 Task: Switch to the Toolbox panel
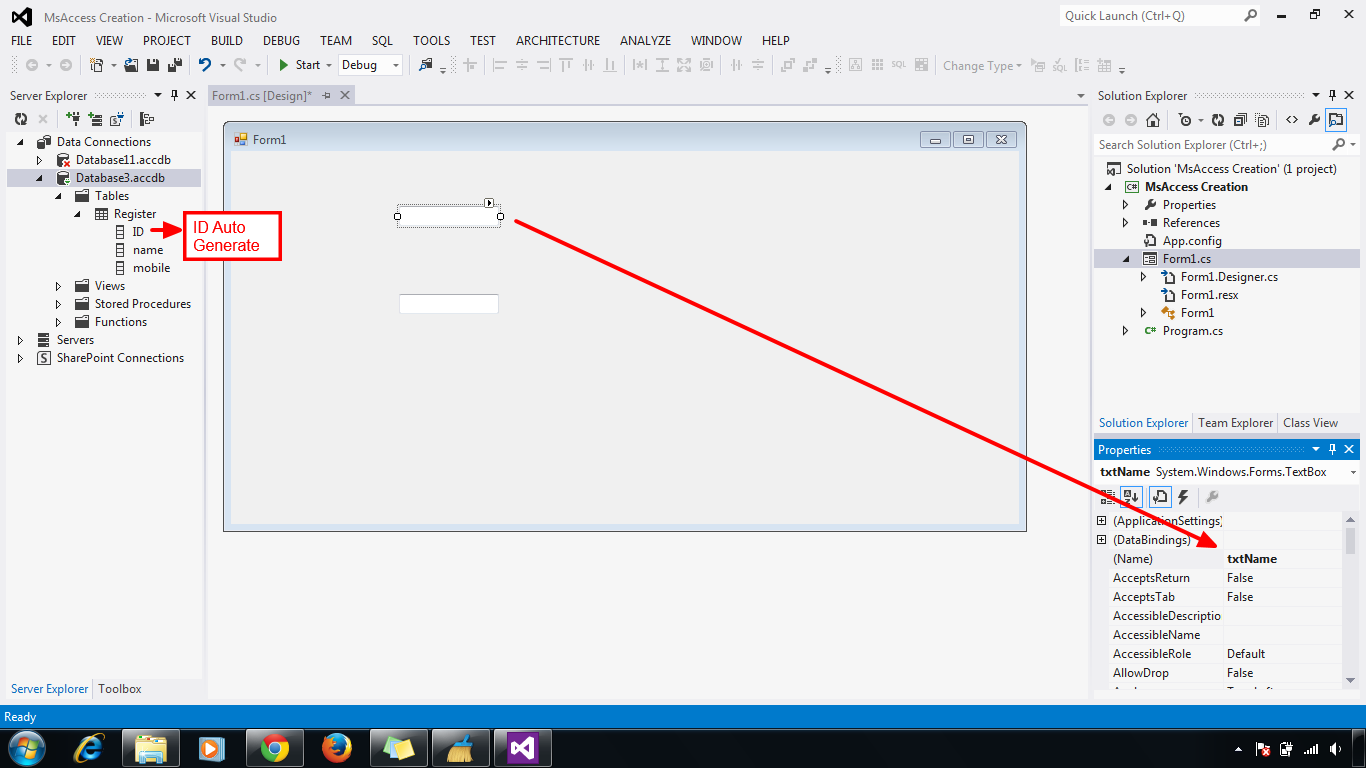[x=120, y=688]
